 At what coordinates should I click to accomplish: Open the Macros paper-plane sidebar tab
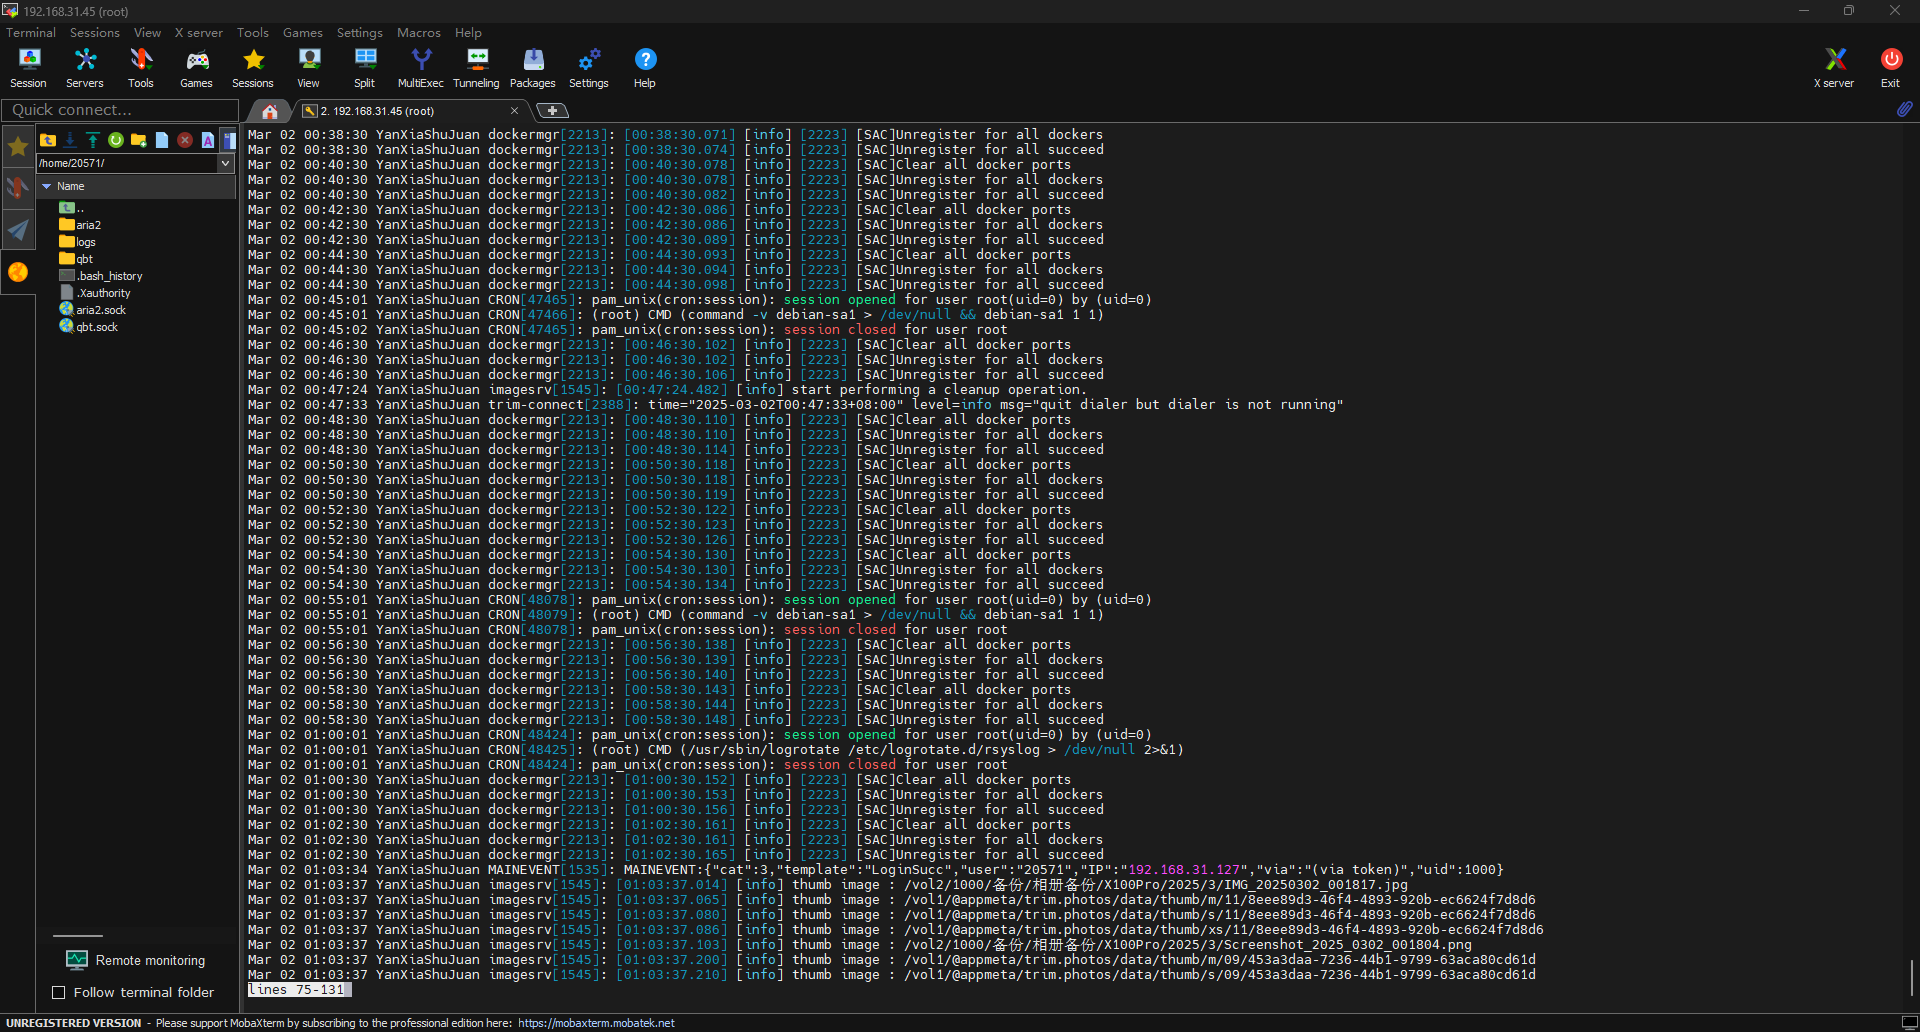18,230
